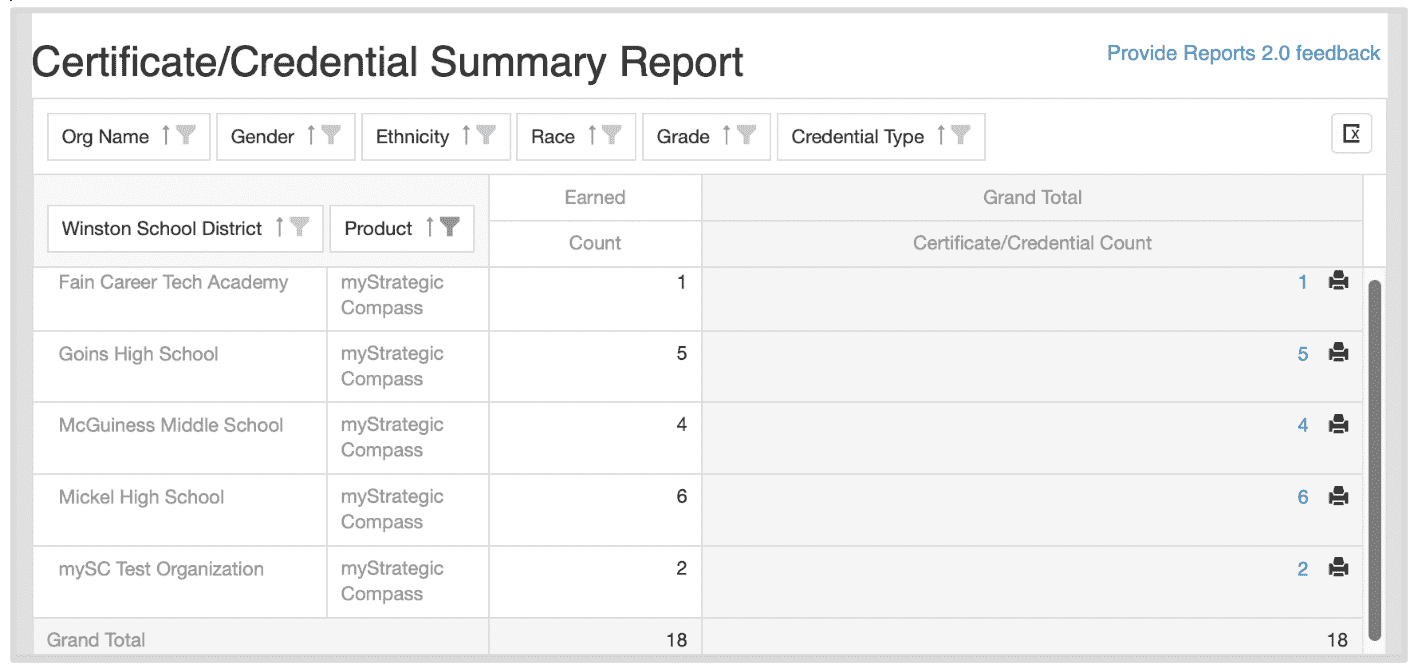Click the Mickel High School count link 6
The image size is (1420, 672).
(x=1302, y=497)
